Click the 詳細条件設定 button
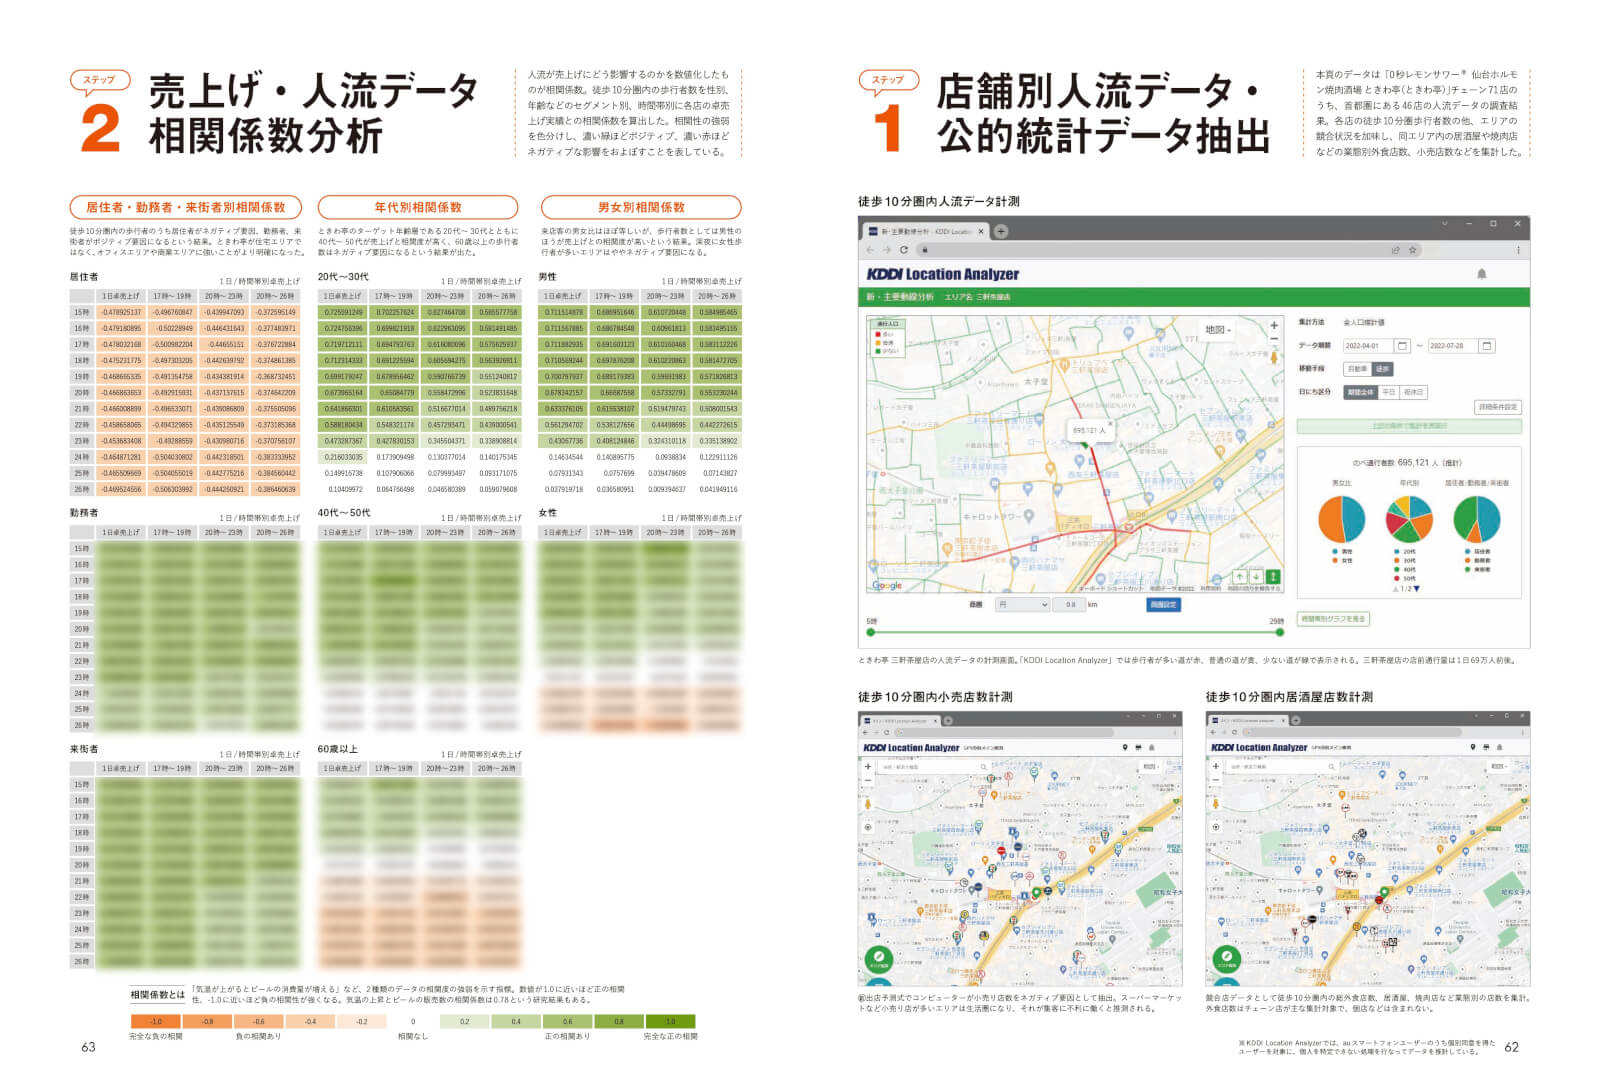The image size is (1600, 1082). 1498,407
